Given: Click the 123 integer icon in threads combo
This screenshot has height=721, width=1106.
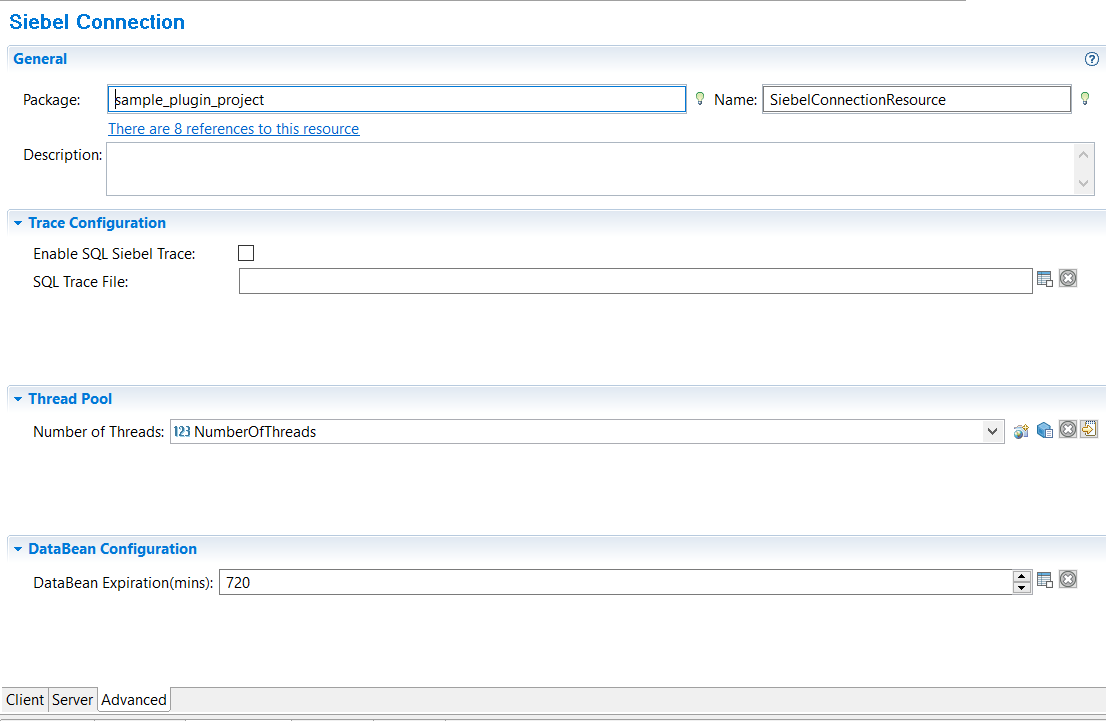Looking at the screenshot, I should [x=182, y=432].
